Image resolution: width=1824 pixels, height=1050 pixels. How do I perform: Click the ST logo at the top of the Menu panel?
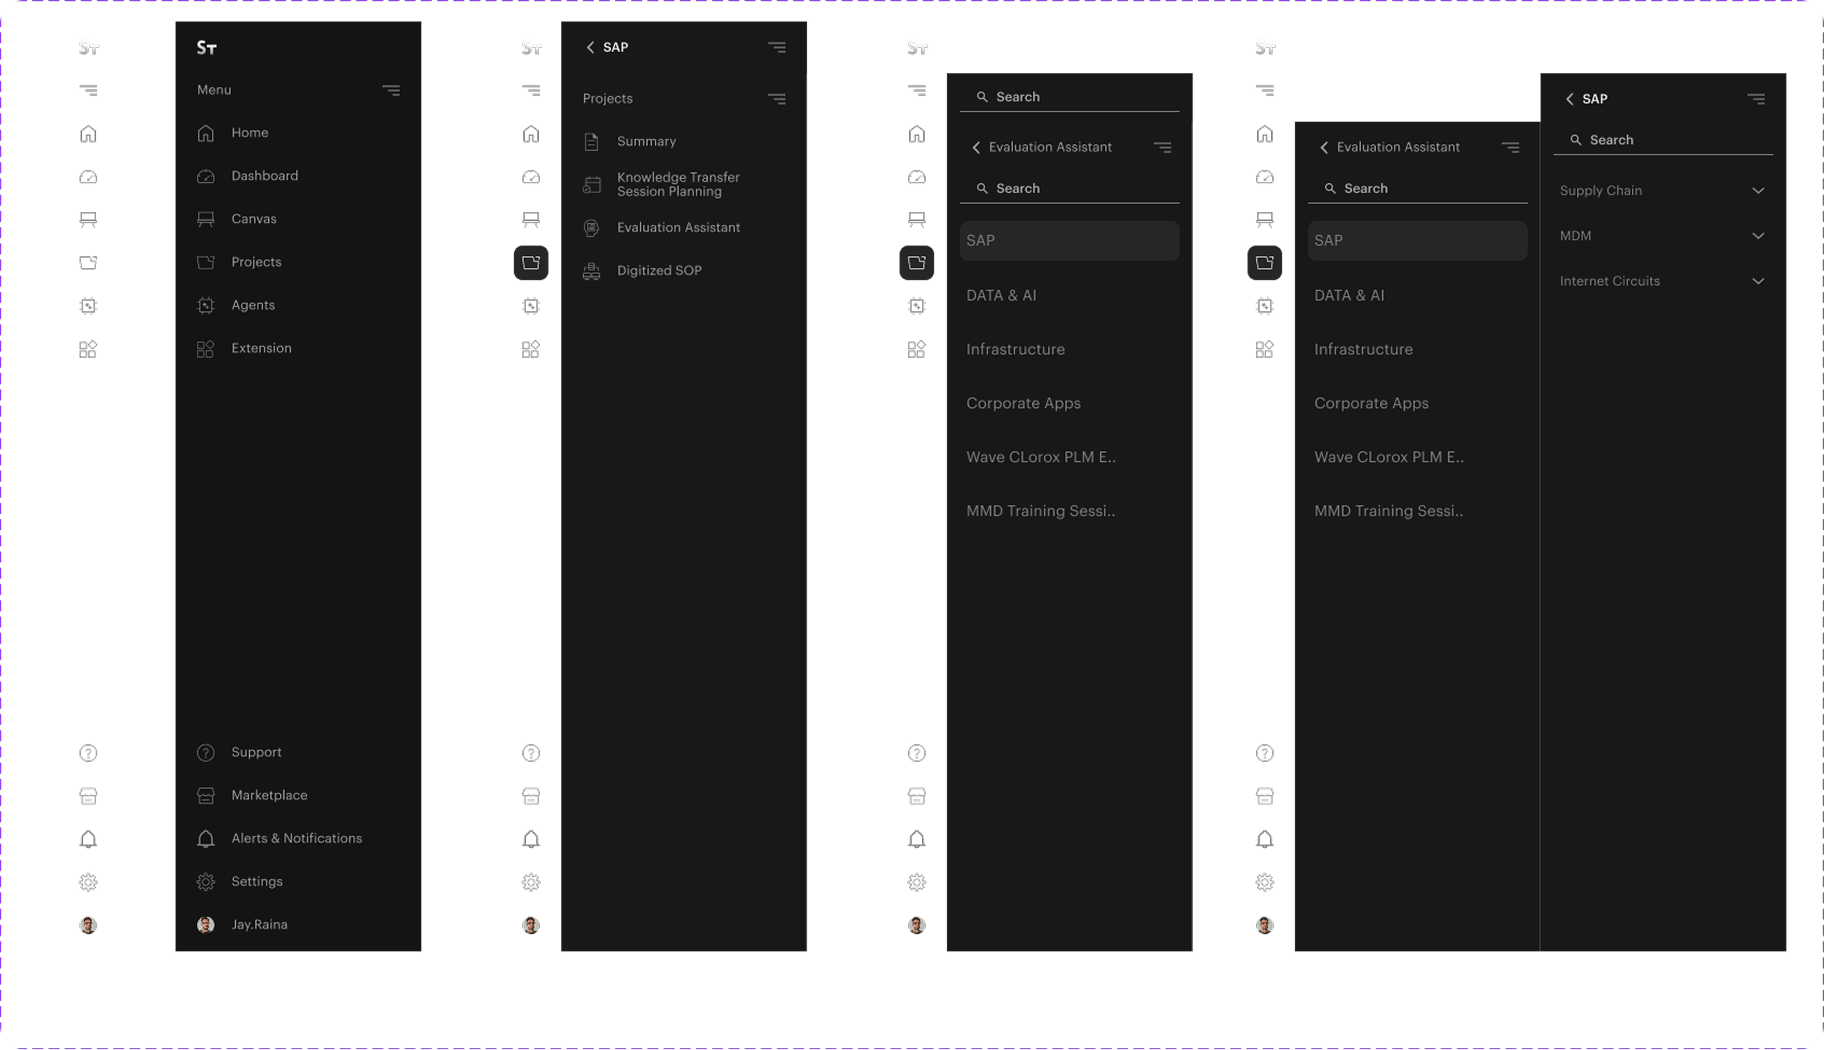[207, 47]
